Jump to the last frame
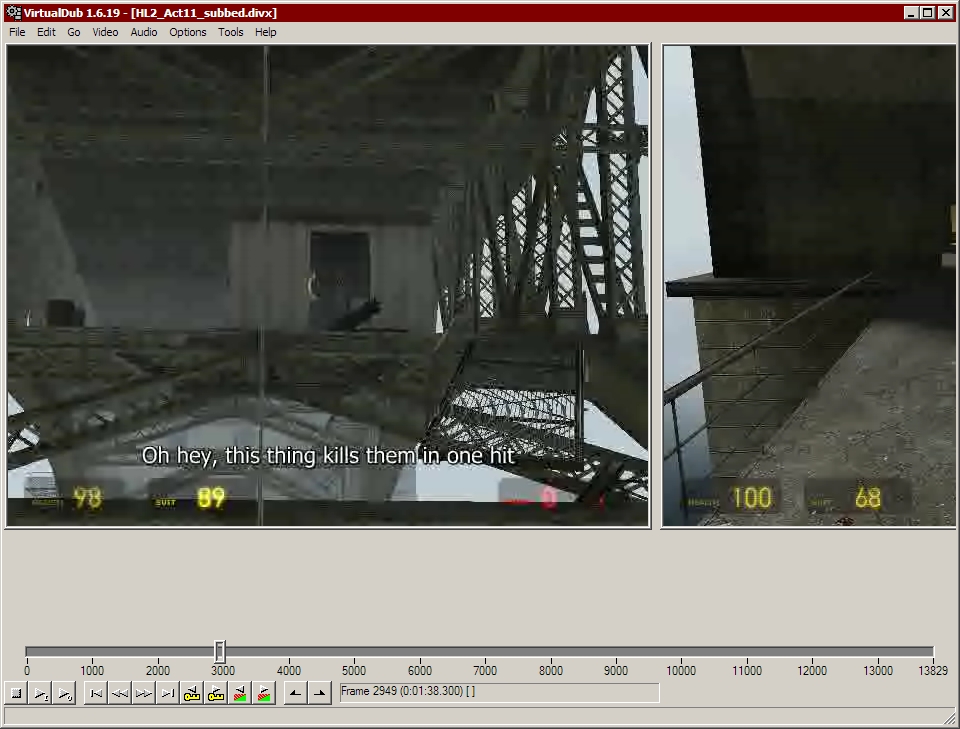This screenshot has height=729, width=960. (167, 693)
